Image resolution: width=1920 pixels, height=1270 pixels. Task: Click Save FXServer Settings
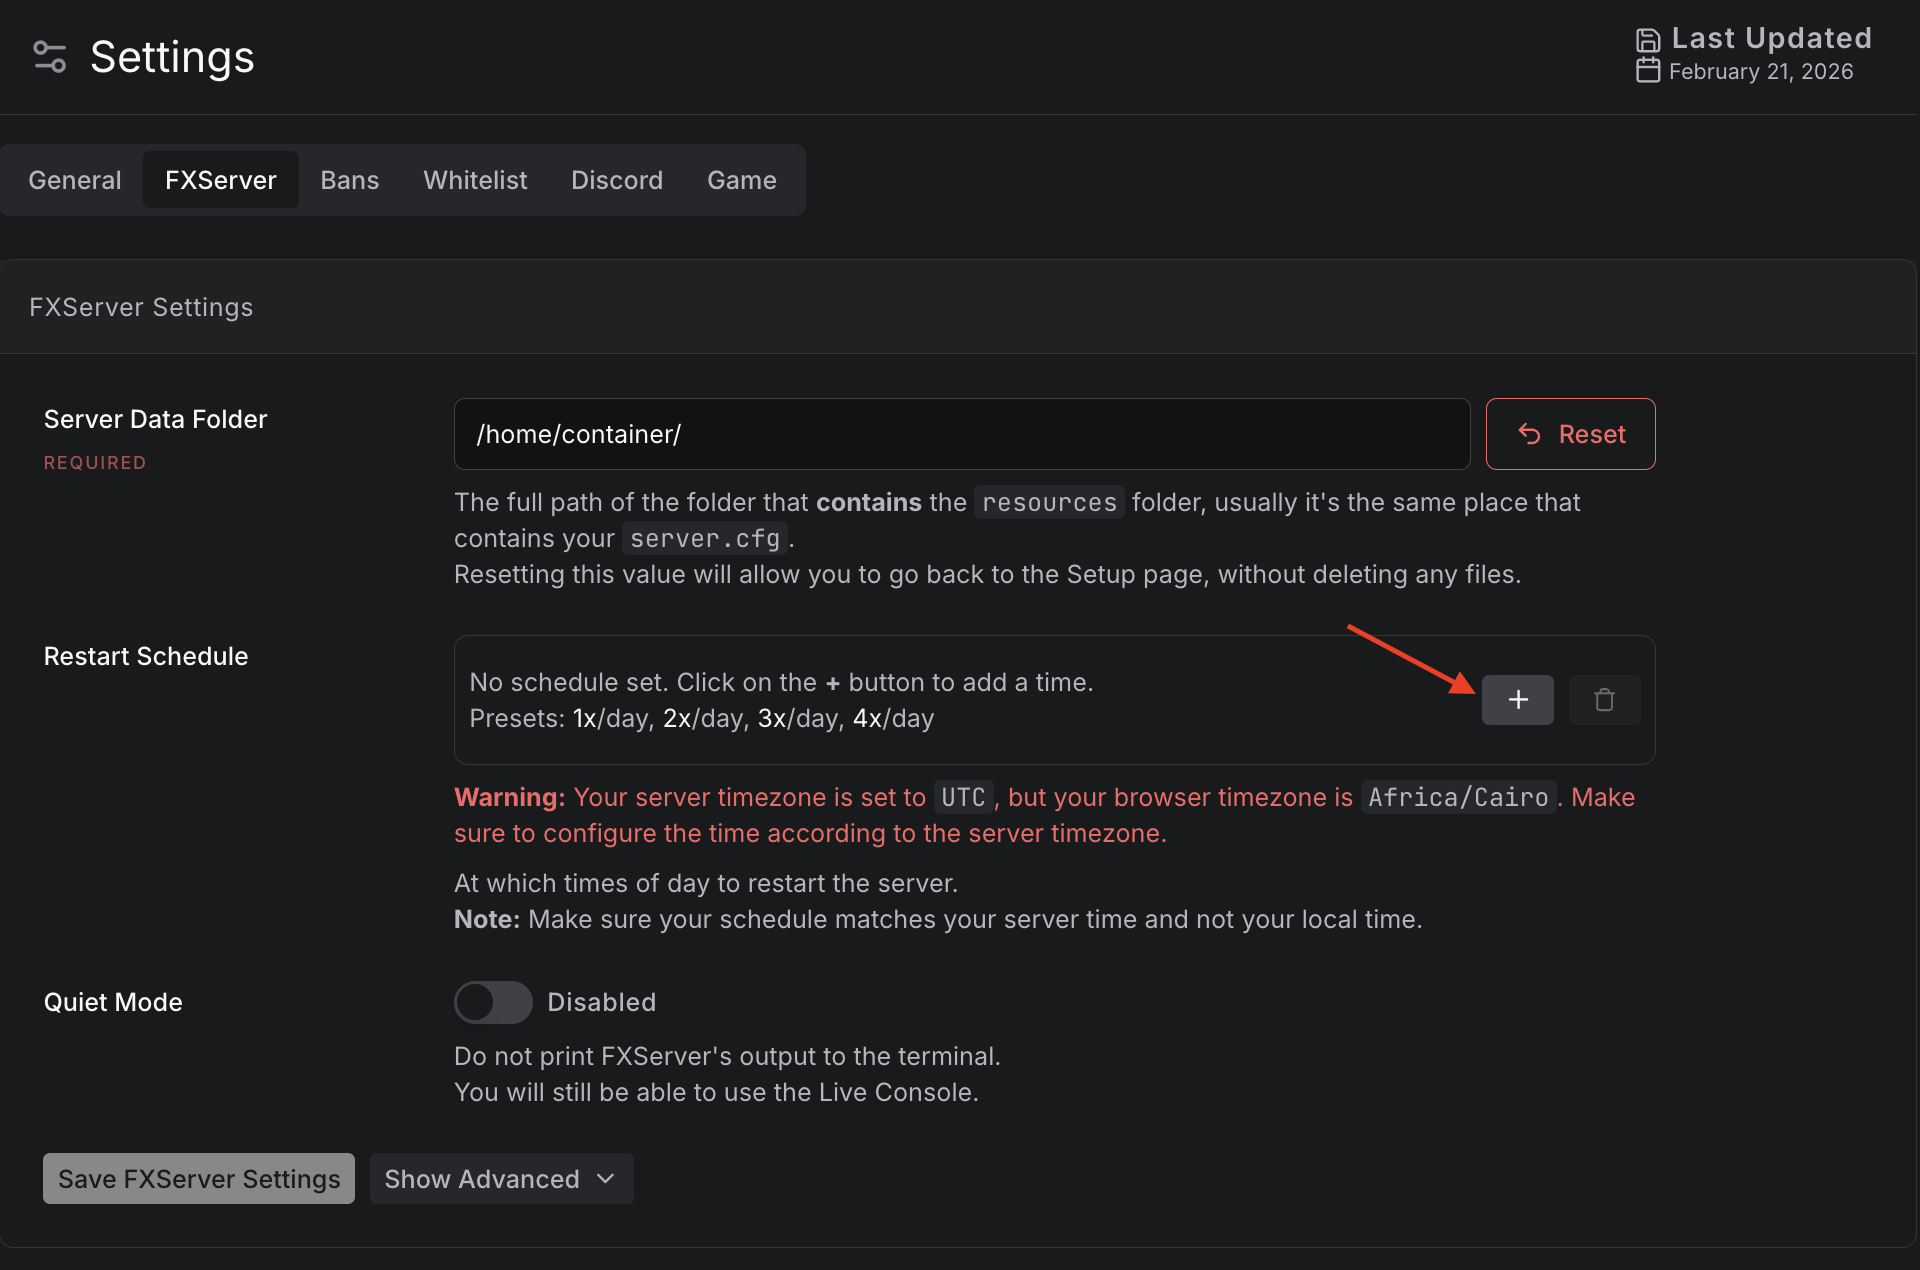pyautogui.click(x=199, y=1179)
